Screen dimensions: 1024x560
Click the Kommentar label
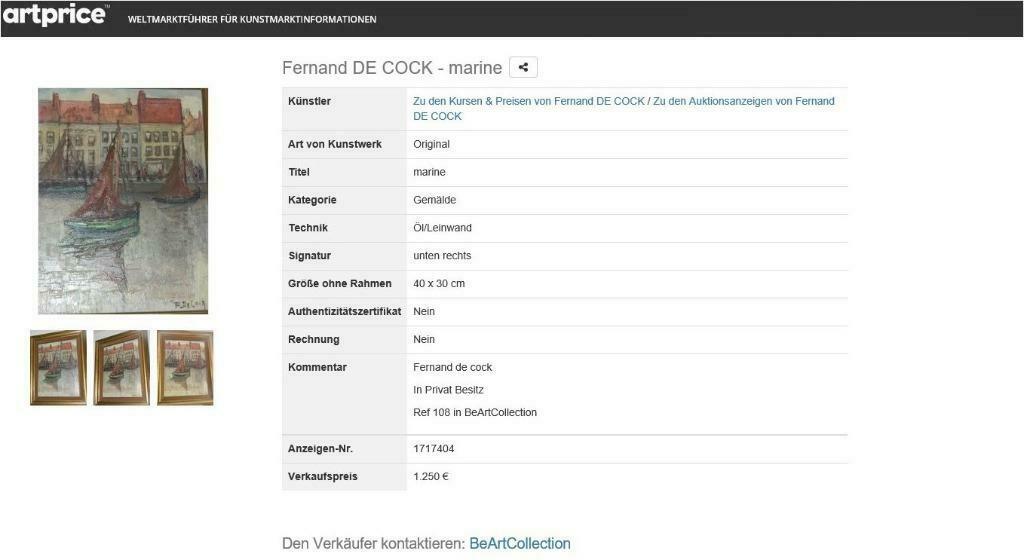click(x=317, y=367)
